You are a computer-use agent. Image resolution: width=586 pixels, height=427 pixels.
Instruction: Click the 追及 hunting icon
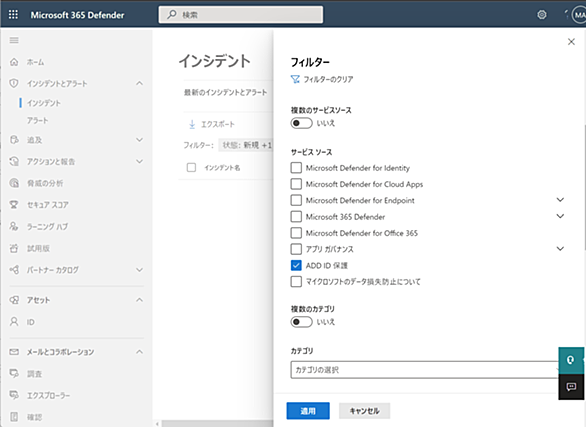point(14,140)
